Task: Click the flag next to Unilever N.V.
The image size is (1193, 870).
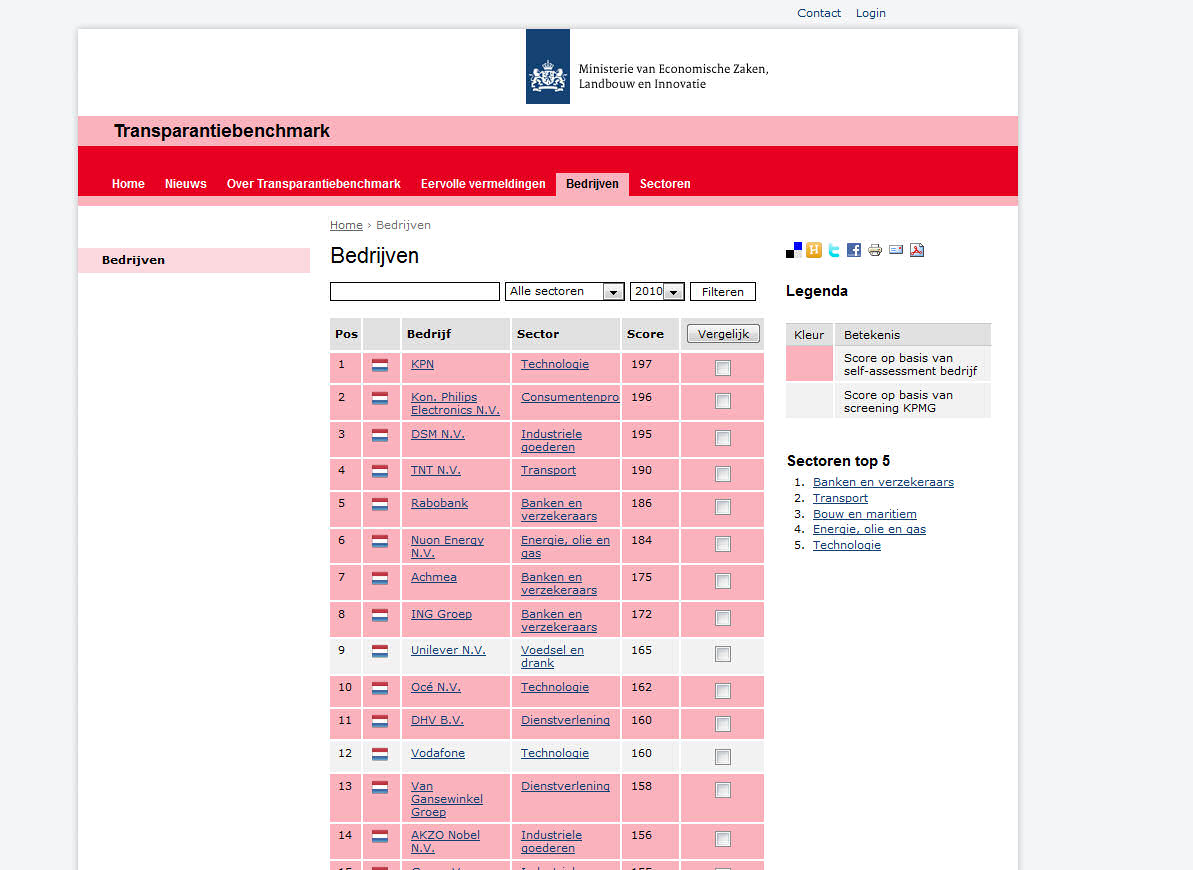Action: 380,652
